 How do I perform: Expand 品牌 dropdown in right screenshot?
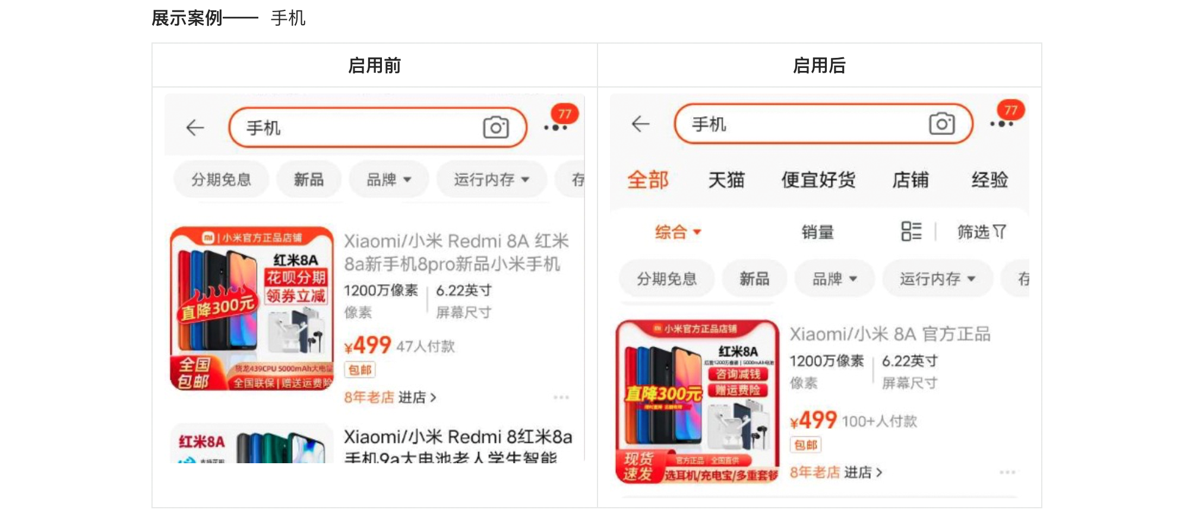(834, 278)
